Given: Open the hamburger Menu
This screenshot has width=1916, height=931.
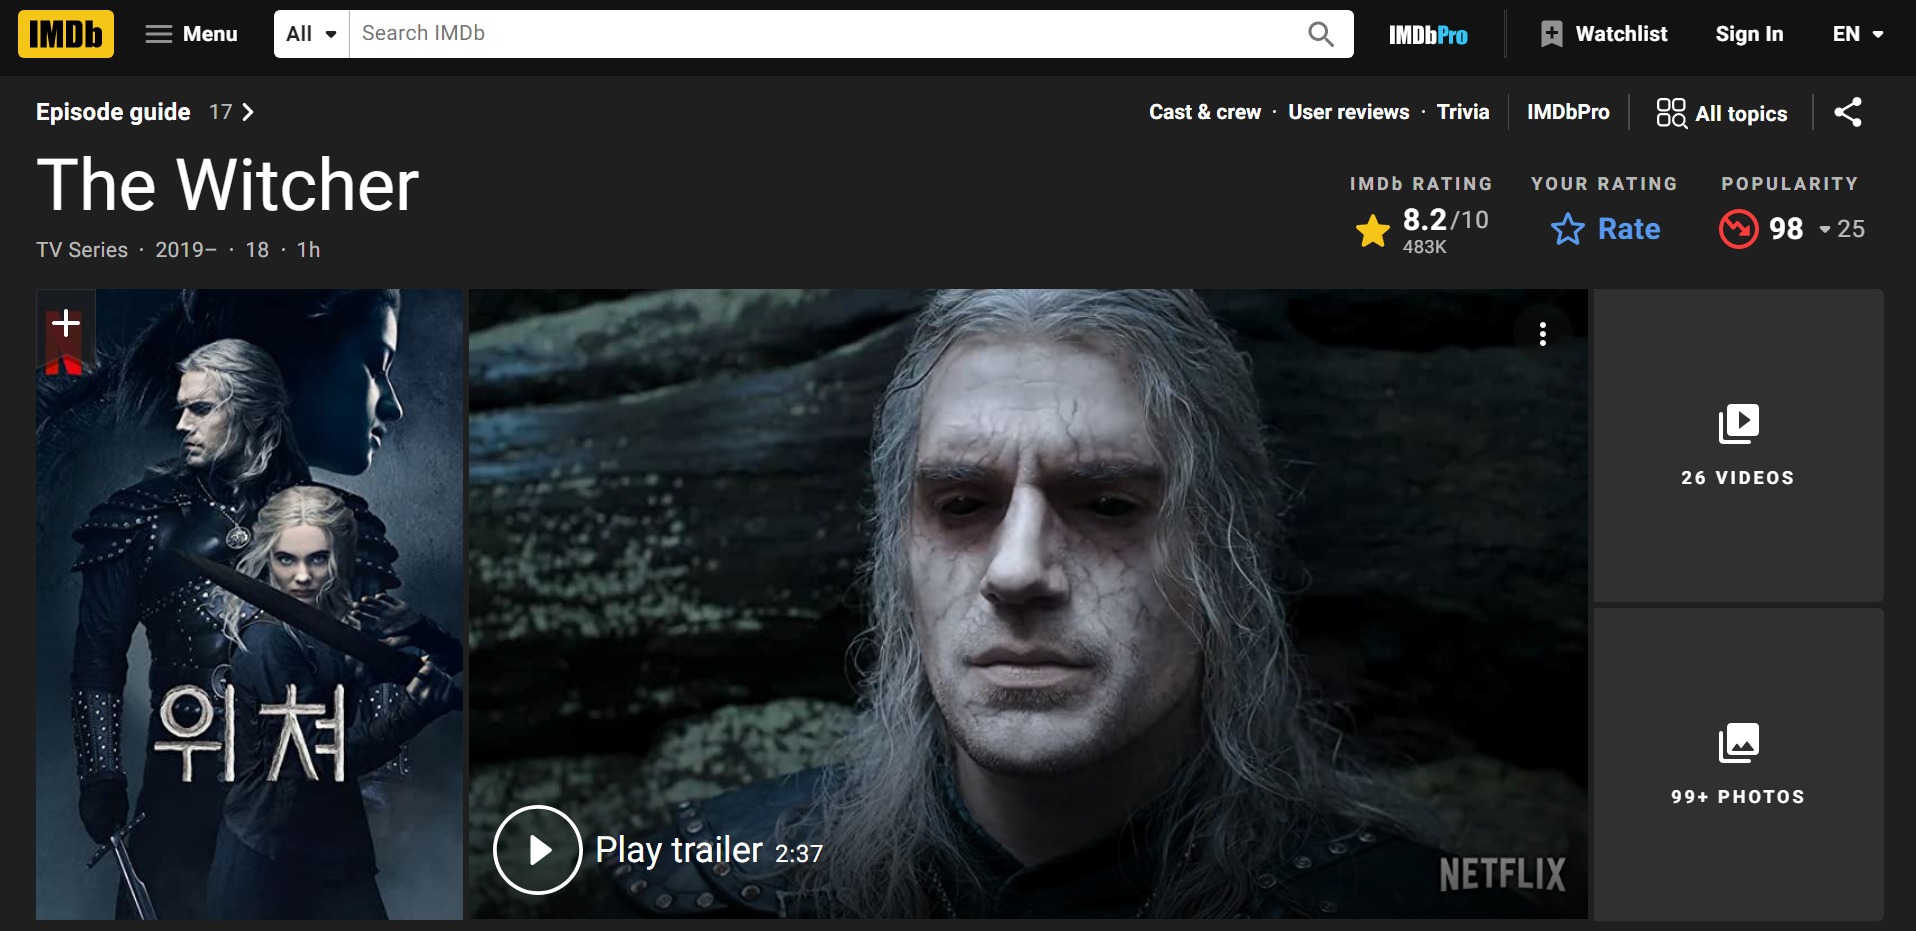Looking at the screenshot, I should pos(191,34).
